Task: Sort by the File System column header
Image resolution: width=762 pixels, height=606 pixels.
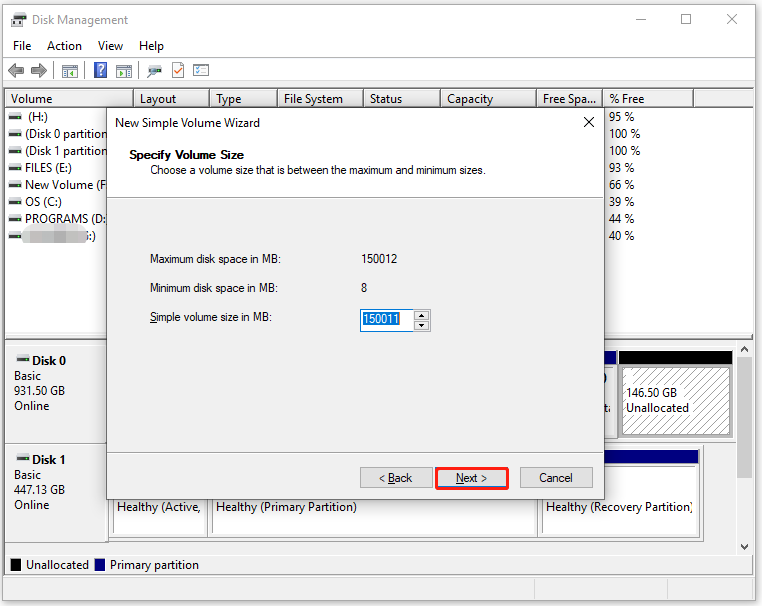Action: [320, 99]
